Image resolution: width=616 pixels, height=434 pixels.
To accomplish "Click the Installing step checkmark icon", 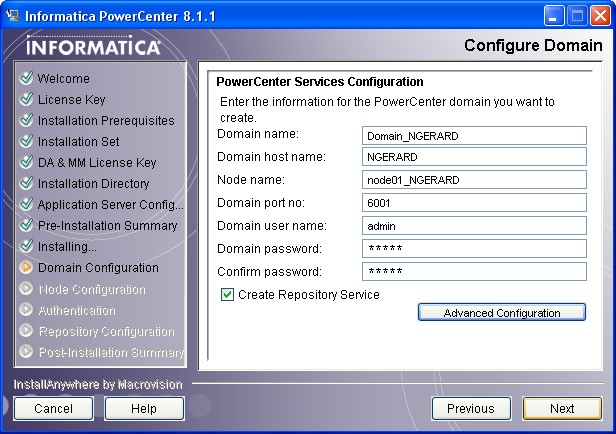I will click(x=26, y=246).
